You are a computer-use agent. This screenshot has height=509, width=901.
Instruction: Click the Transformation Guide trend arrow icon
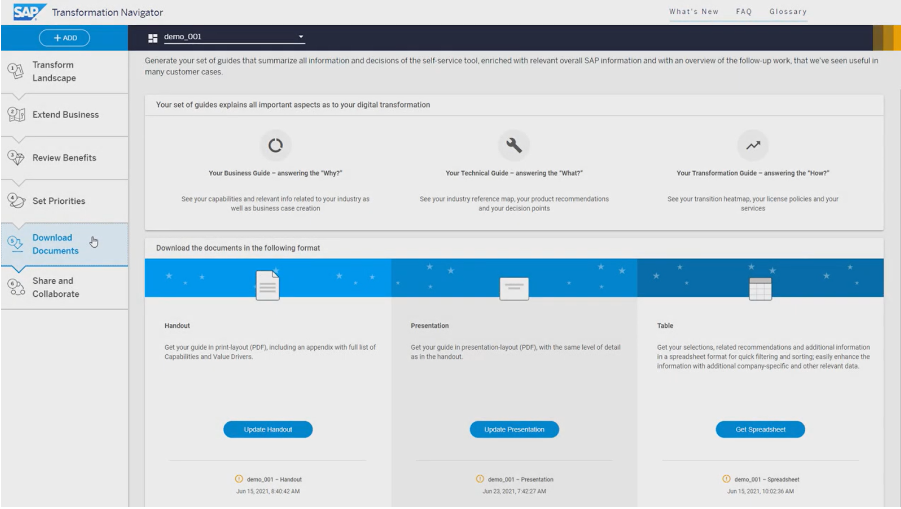[752, 146]
